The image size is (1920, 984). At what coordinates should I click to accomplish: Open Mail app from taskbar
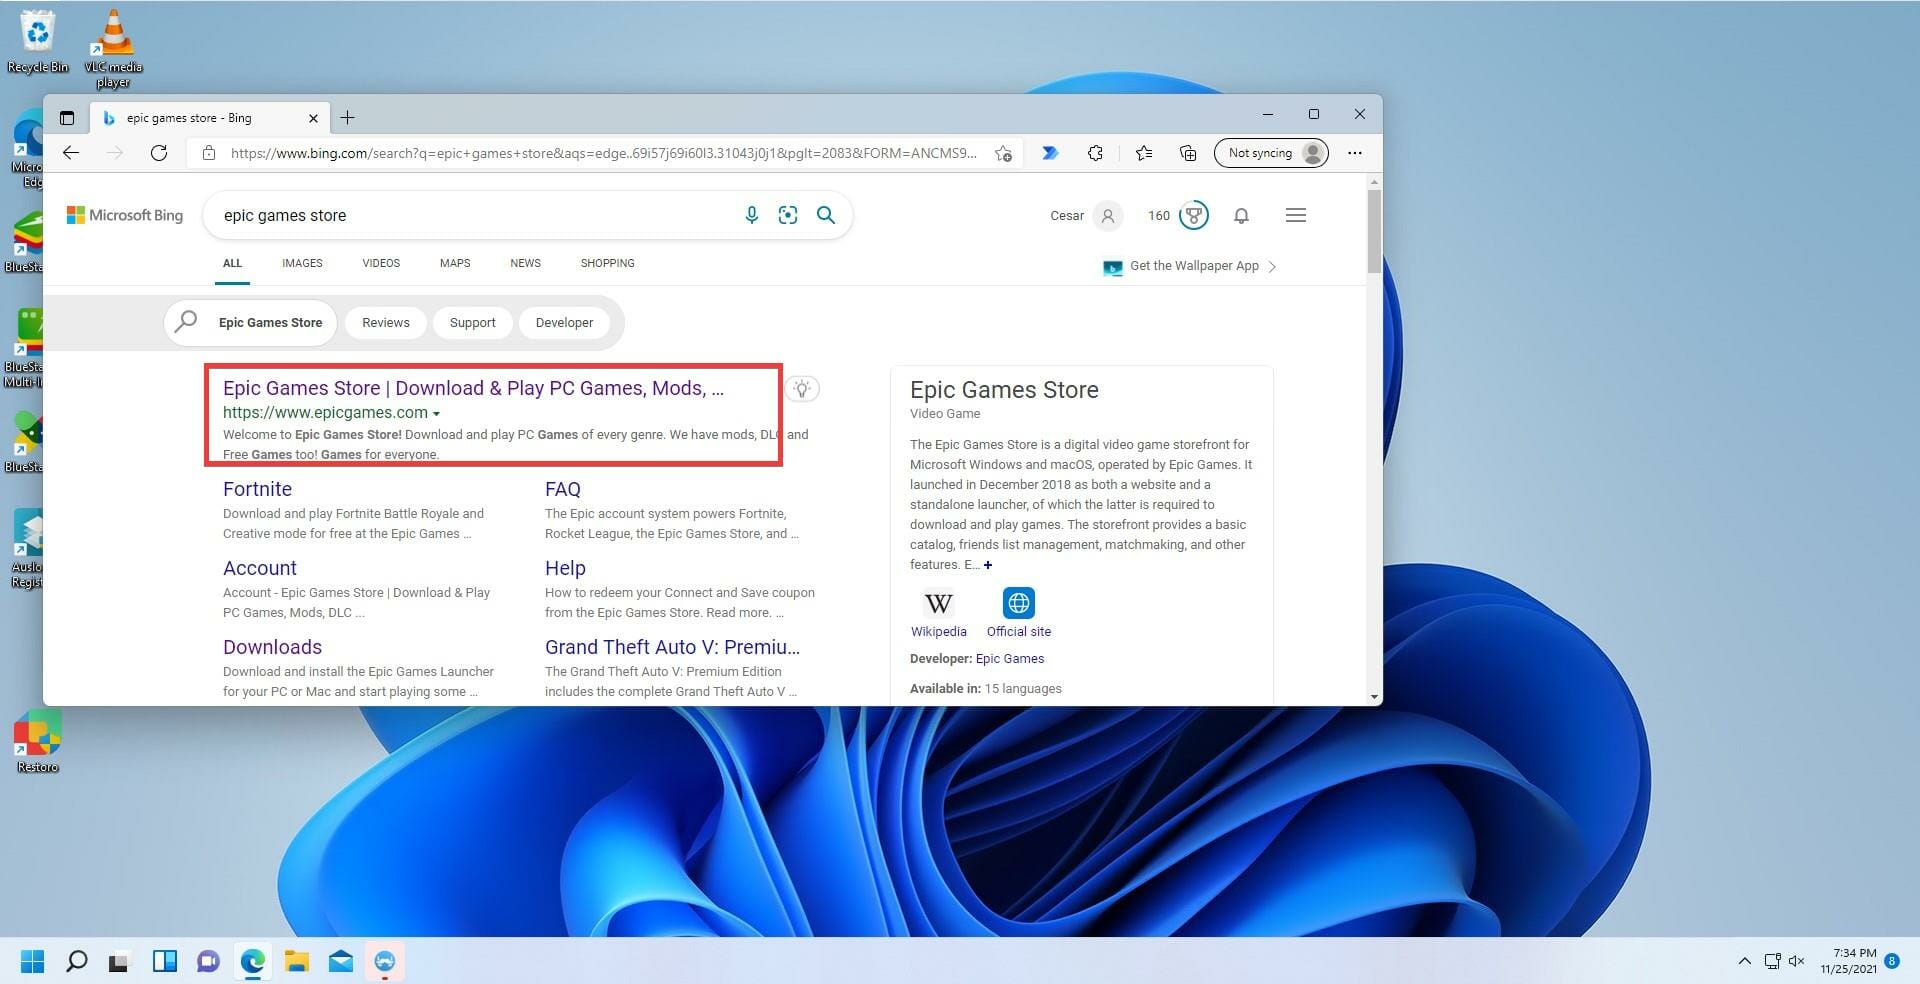coord(340,961)
